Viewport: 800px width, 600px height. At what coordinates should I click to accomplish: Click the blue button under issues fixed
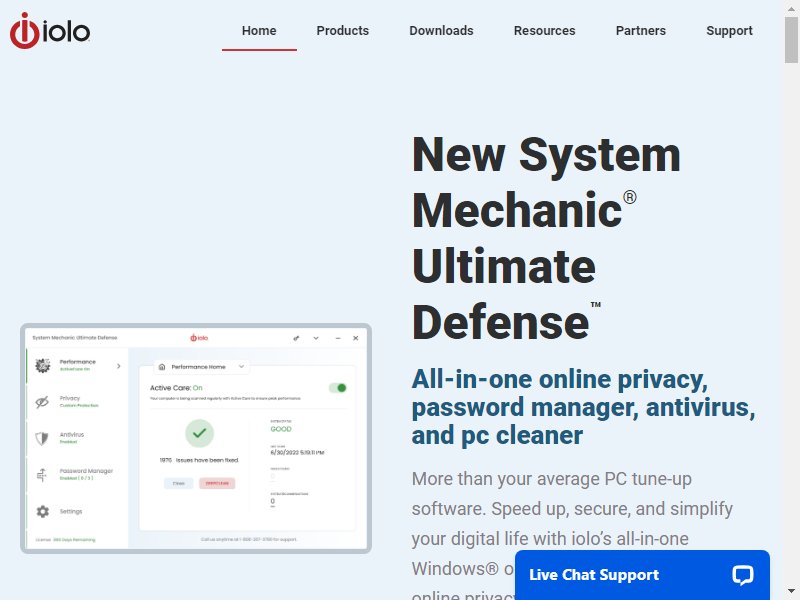(179, 483)
